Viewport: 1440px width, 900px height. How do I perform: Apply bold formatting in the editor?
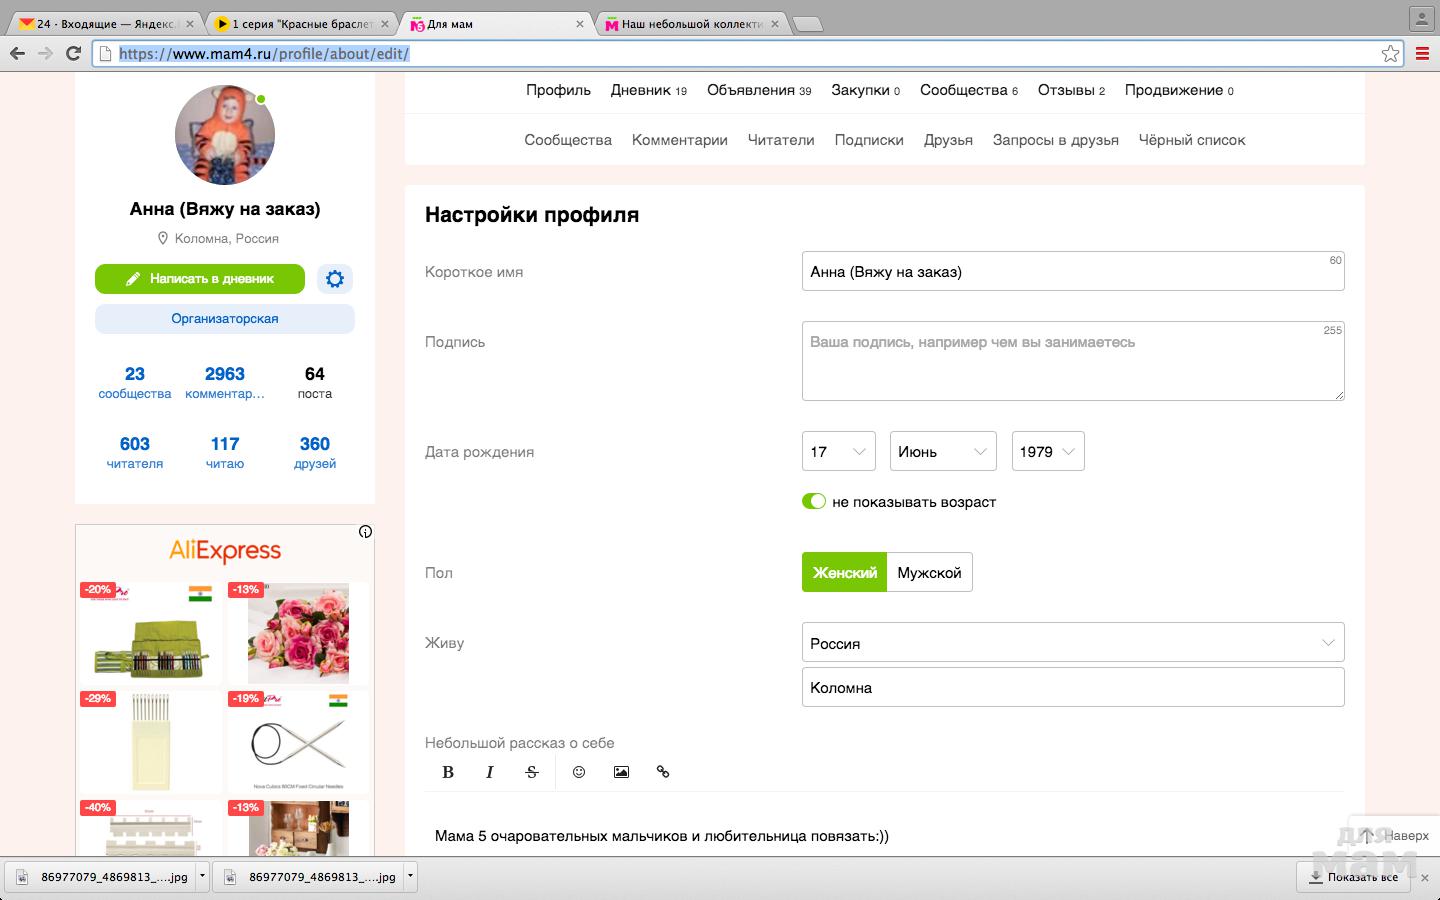(x=448, y=772)
